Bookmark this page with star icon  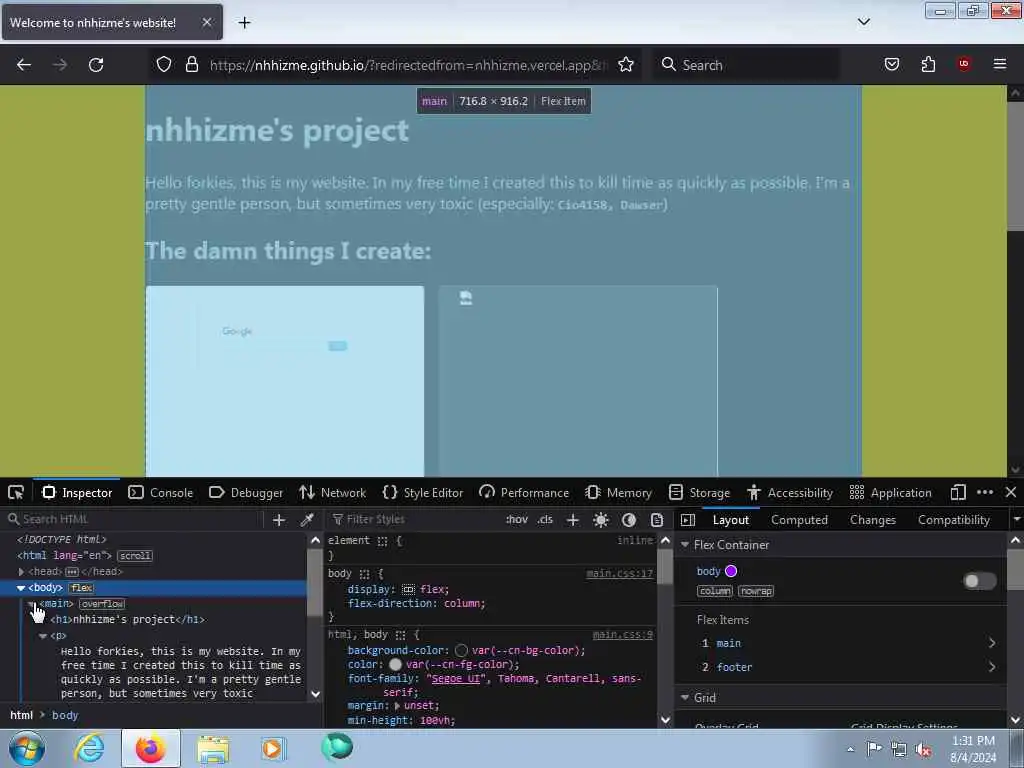626,65
